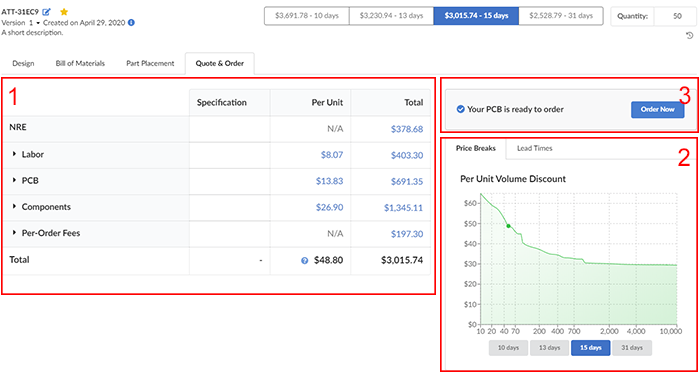Click the NRE row label
The image size is (700, 377).
(18, 127)
